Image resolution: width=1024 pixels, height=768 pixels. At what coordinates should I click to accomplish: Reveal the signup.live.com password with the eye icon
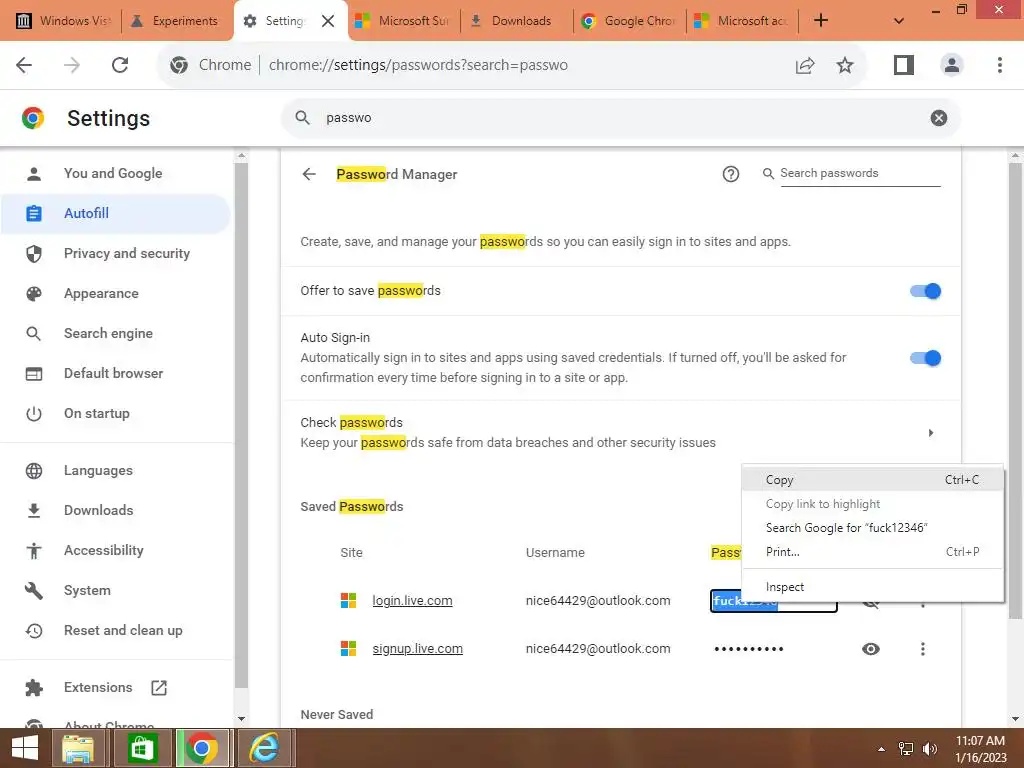871,648
